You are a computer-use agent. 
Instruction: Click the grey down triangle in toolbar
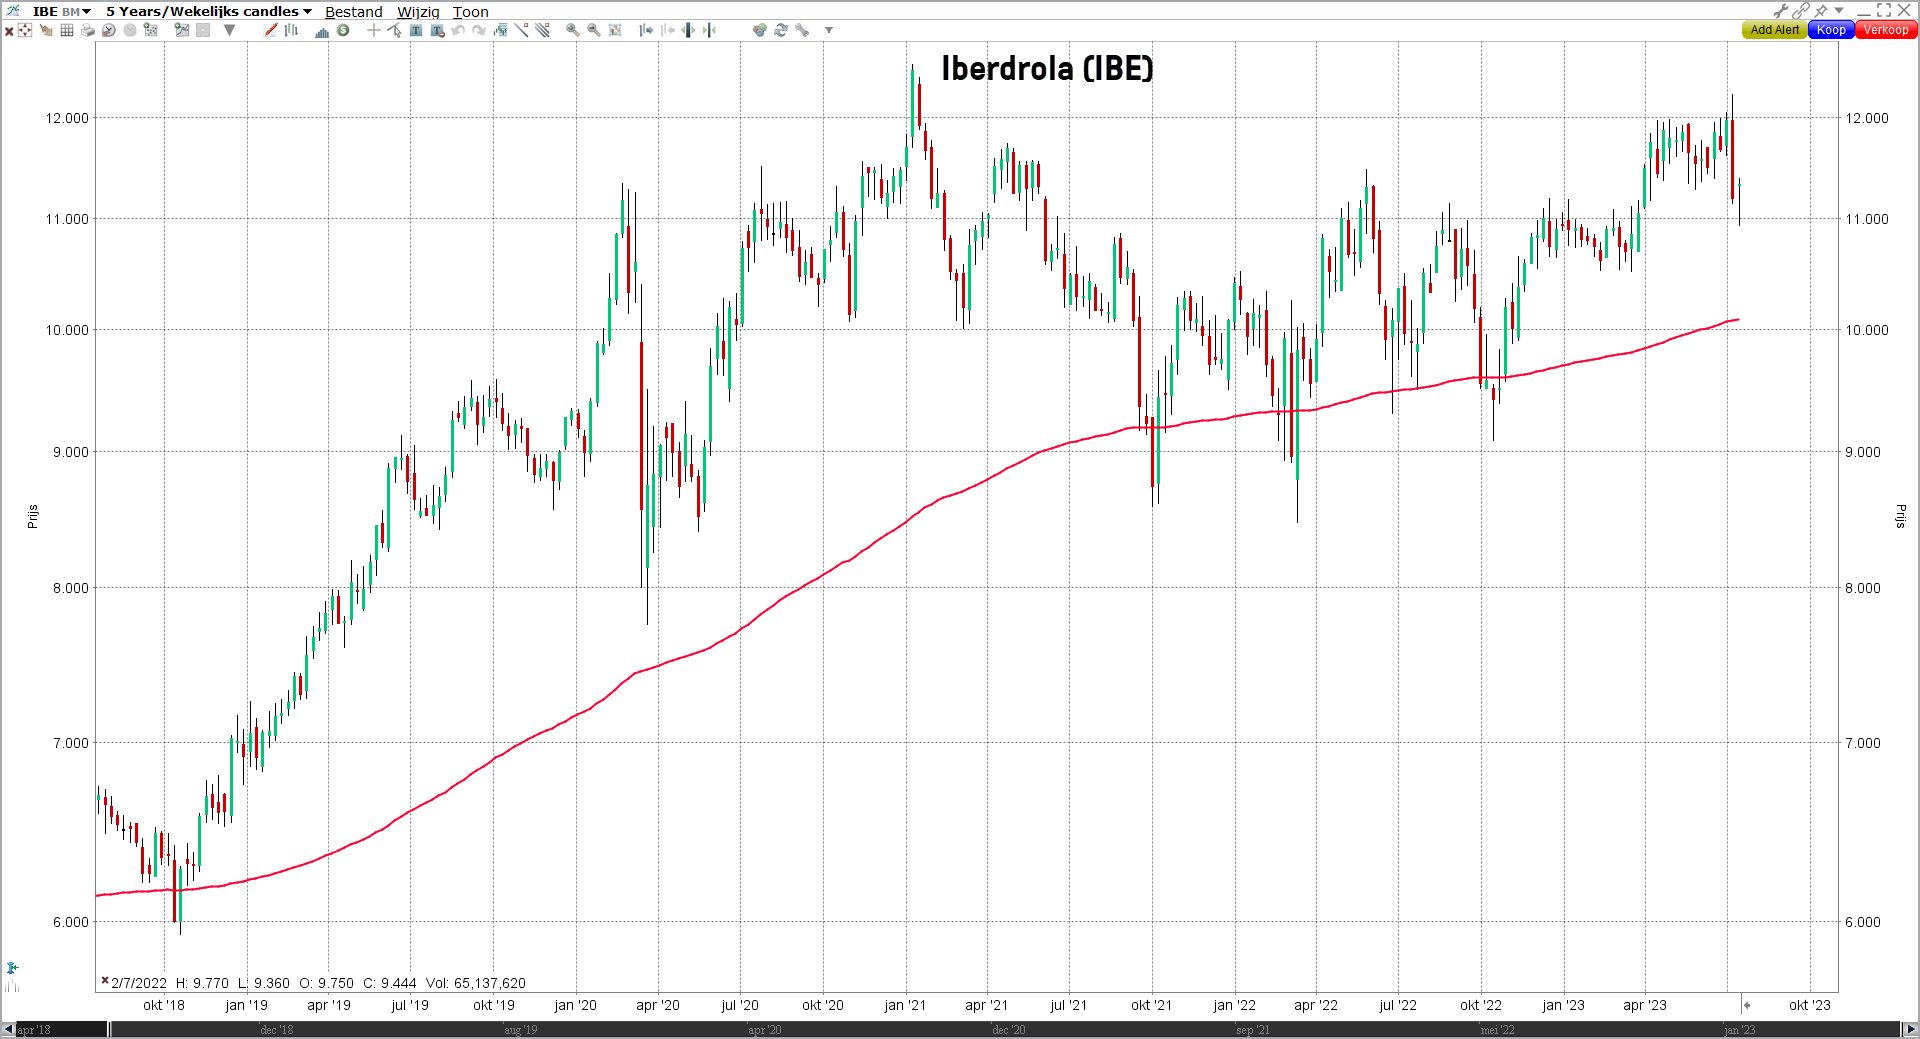[229, 30]
